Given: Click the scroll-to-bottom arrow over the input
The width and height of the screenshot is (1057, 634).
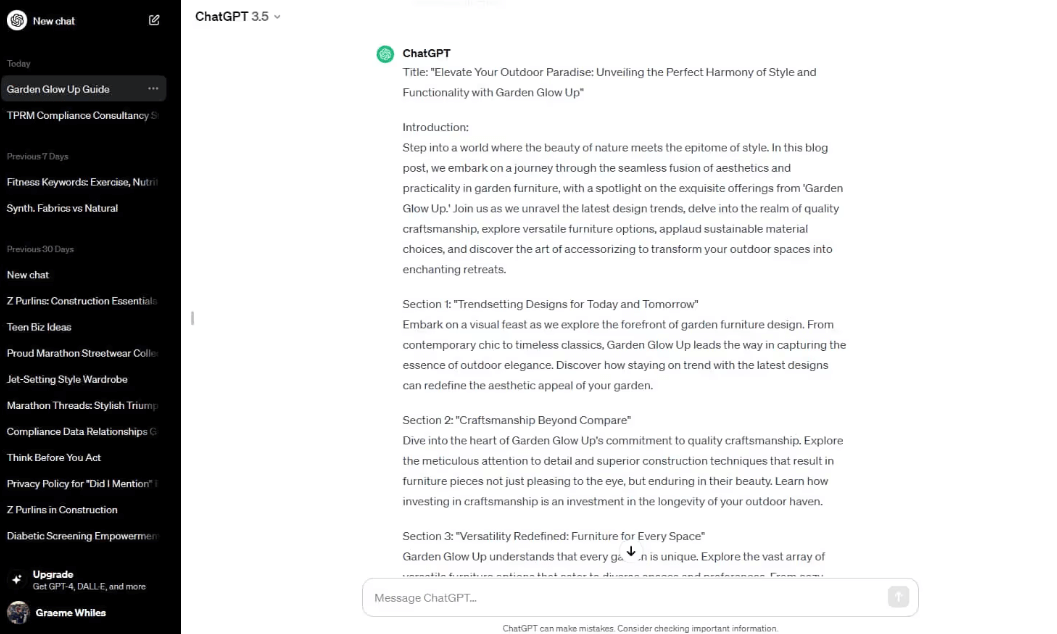Looking at the screenshot, I should [x=631, y=551].
